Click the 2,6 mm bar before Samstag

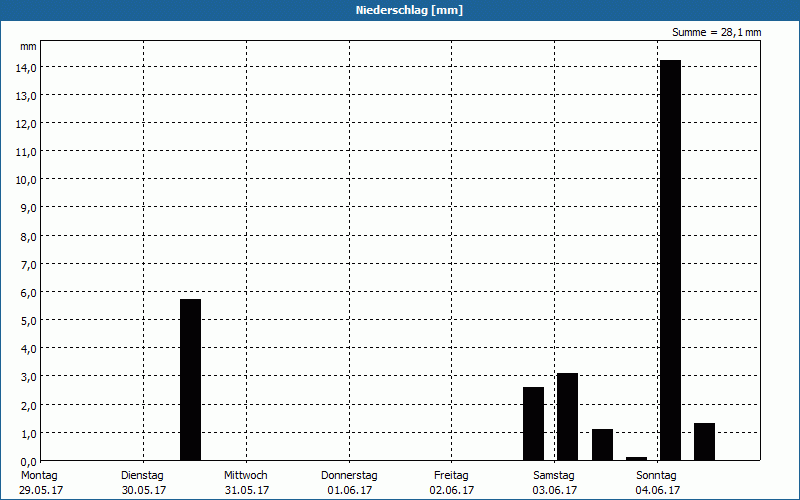coord(534,424)
